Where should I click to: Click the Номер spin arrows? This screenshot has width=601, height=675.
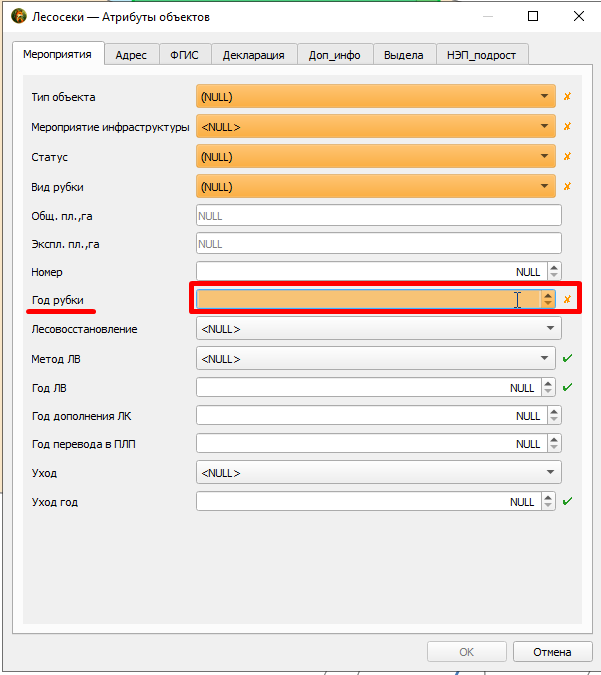554,271
